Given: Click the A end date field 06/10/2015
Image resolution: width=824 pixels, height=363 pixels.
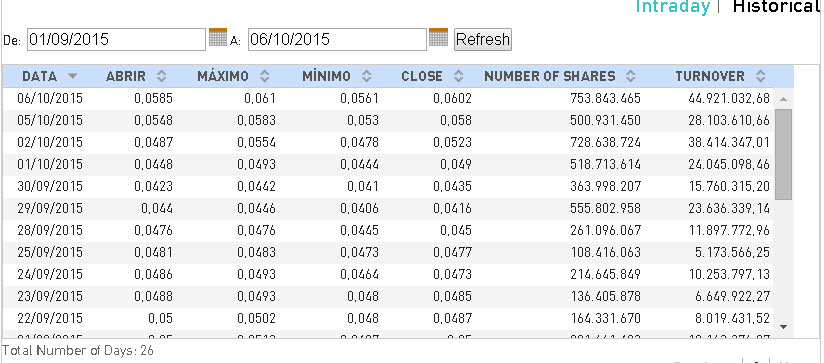Looking at the screenshot, I should tap(337, 39).
